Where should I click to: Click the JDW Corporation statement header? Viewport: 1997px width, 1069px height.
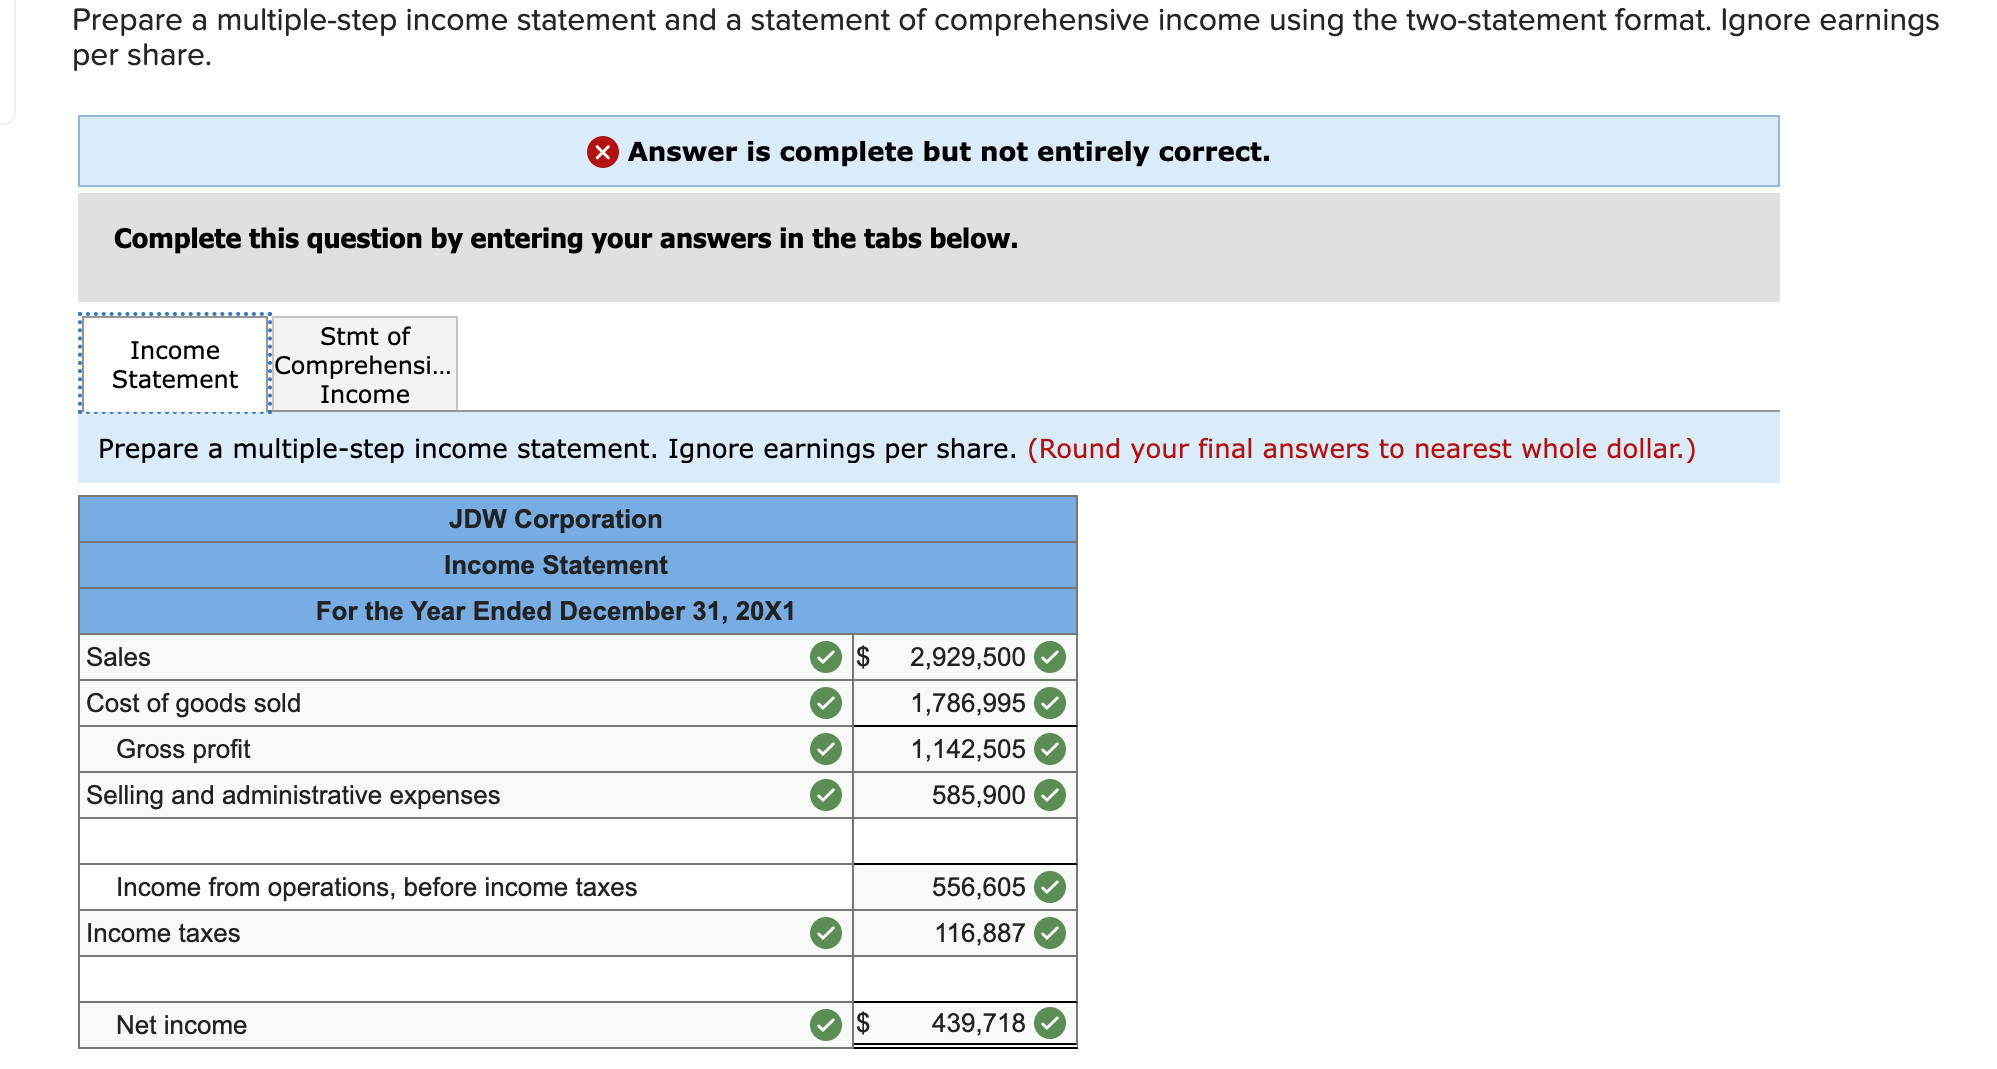pyautogui.click(x=556, y=519)
